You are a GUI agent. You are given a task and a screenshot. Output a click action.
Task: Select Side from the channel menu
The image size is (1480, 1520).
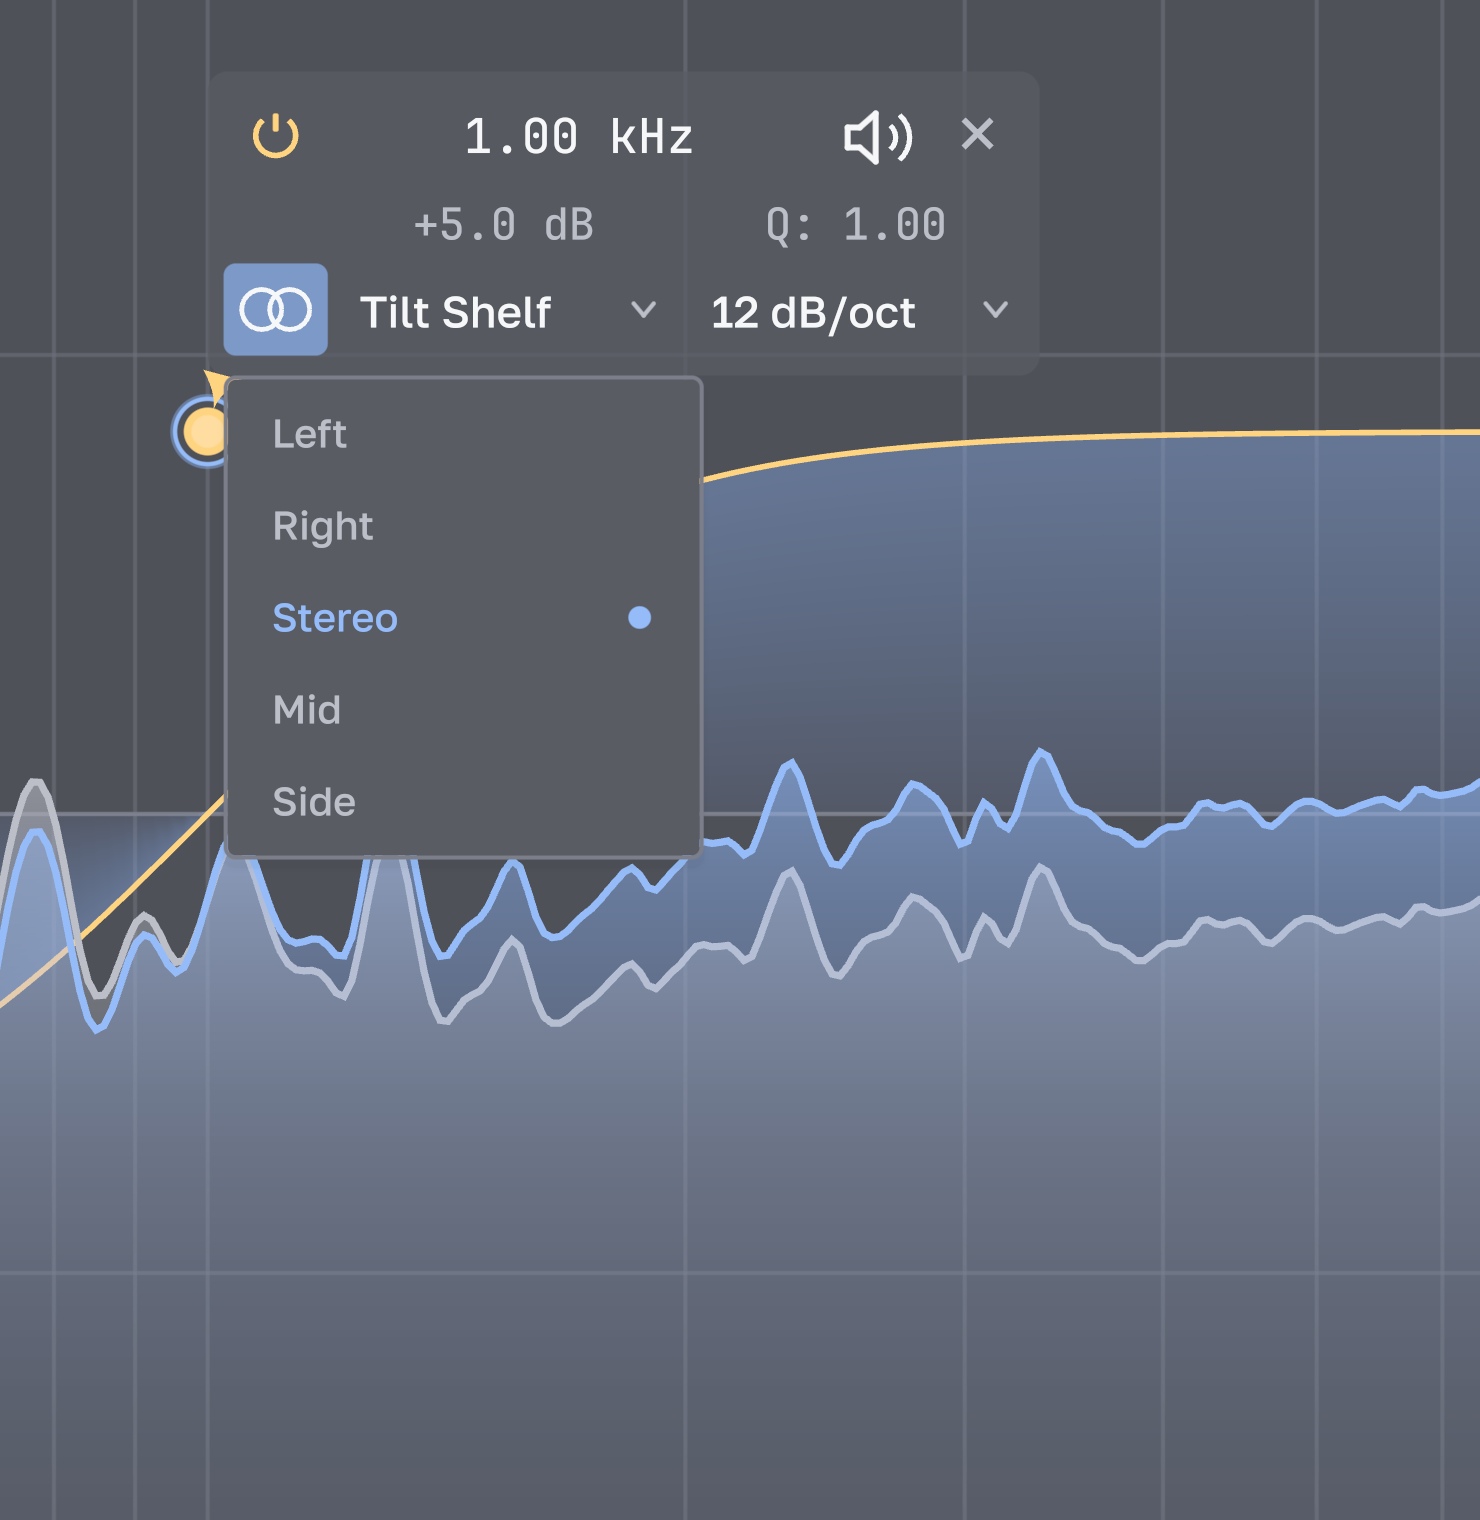464,802
